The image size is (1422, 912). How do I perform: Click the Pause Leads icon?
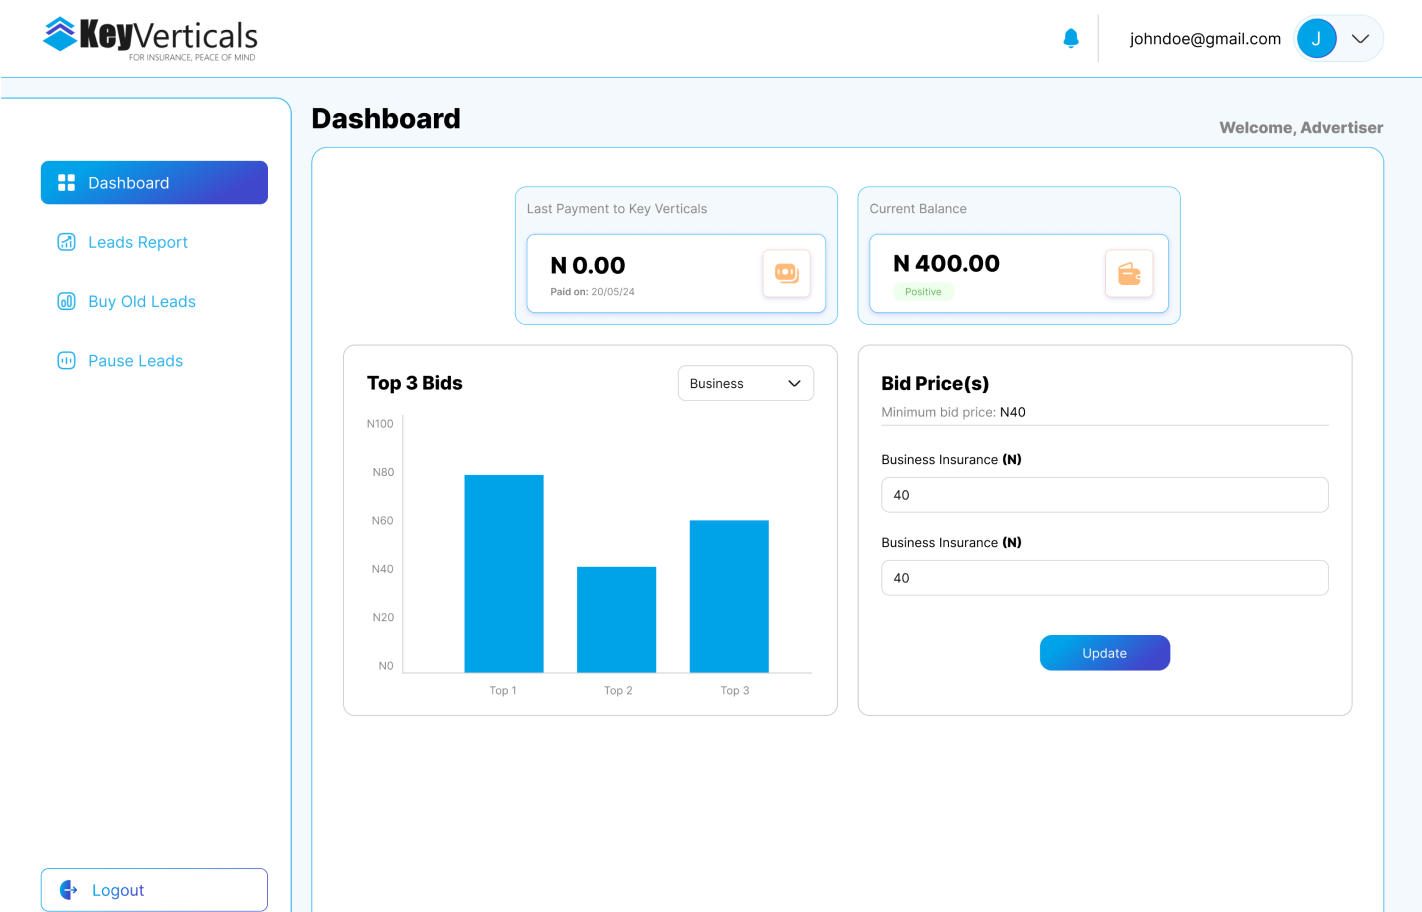pos(67,361)
